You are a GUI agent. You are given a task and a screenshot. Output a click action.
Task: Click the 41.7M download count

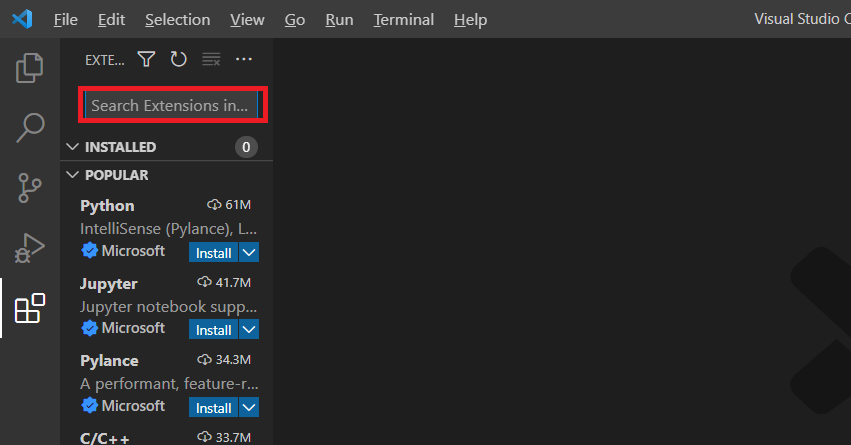(x=233, y=282)
